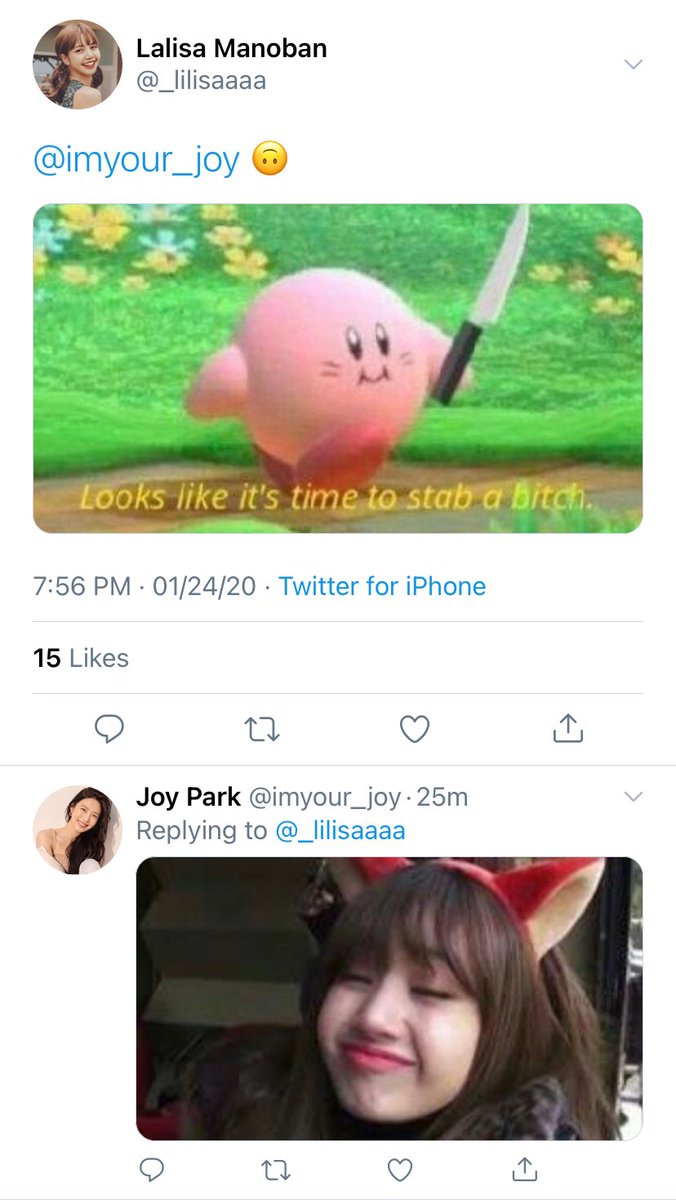Expand options chevron on Joy Park's reply
Screen dimensions: 676x1200
tap(633, 797)
